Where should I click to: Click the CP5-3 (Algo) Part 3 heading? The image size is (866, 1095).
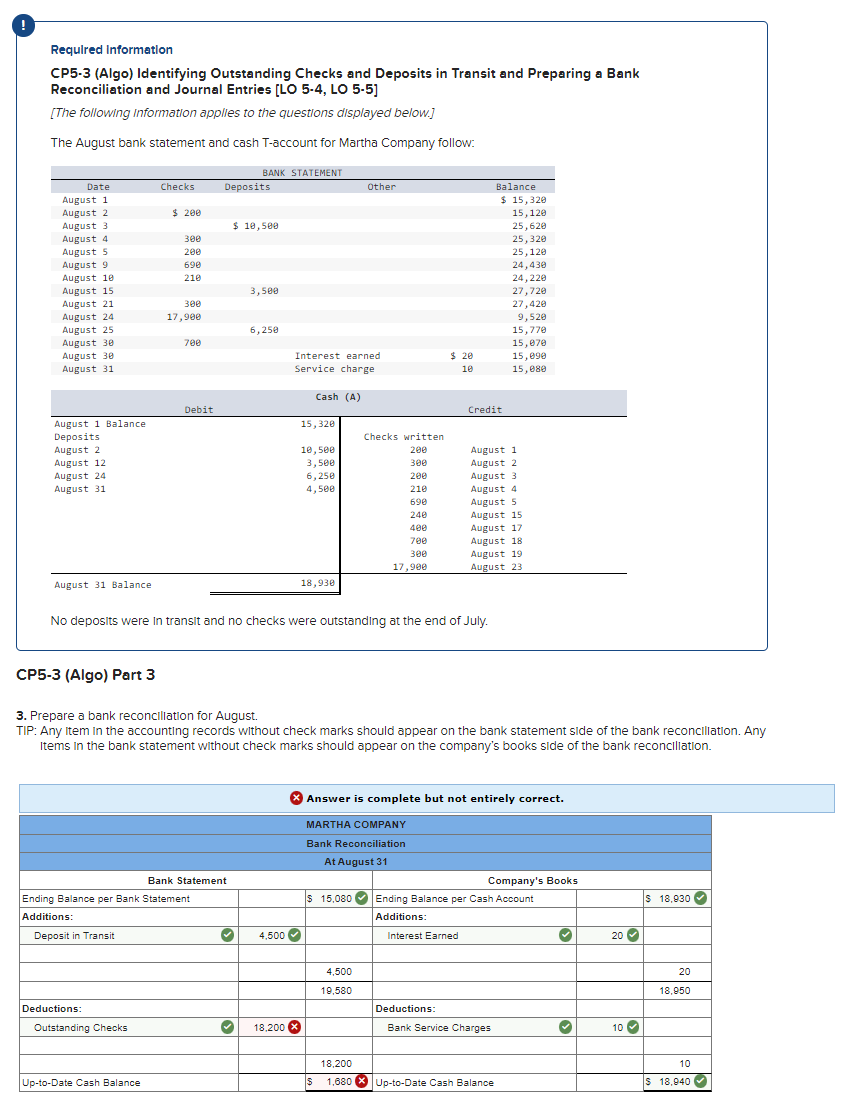click(x=87, y=675)
